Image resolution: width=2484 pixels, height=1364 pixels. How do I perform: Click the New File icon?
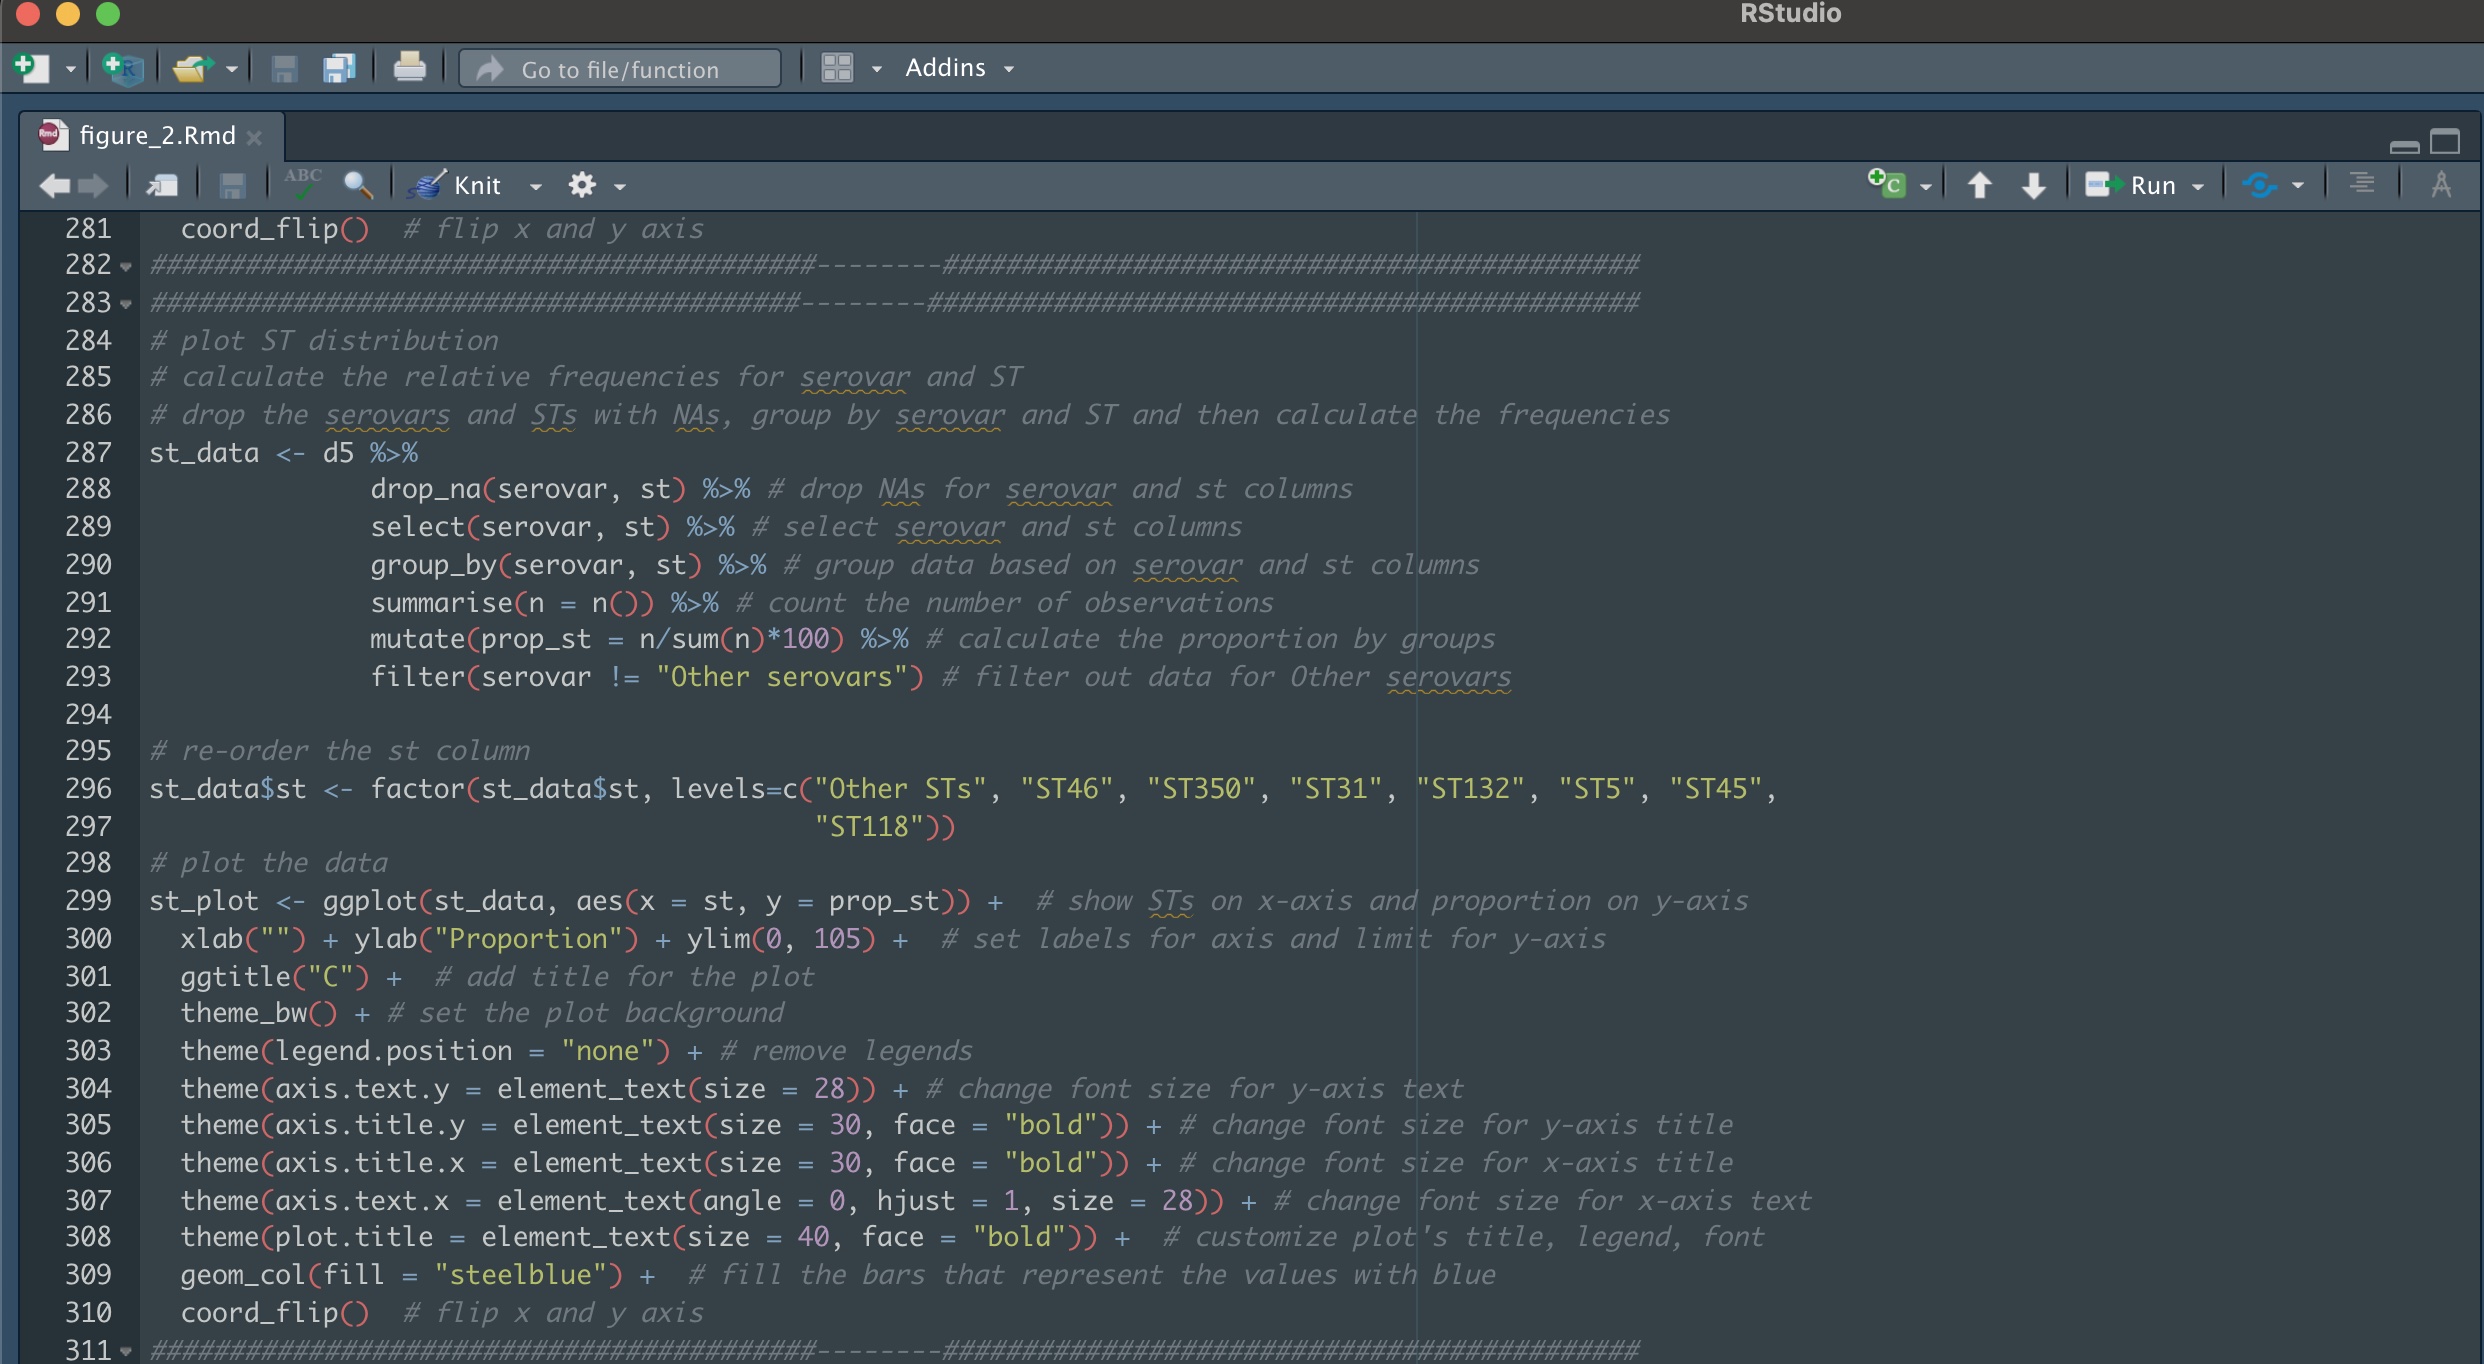[31, 68]
